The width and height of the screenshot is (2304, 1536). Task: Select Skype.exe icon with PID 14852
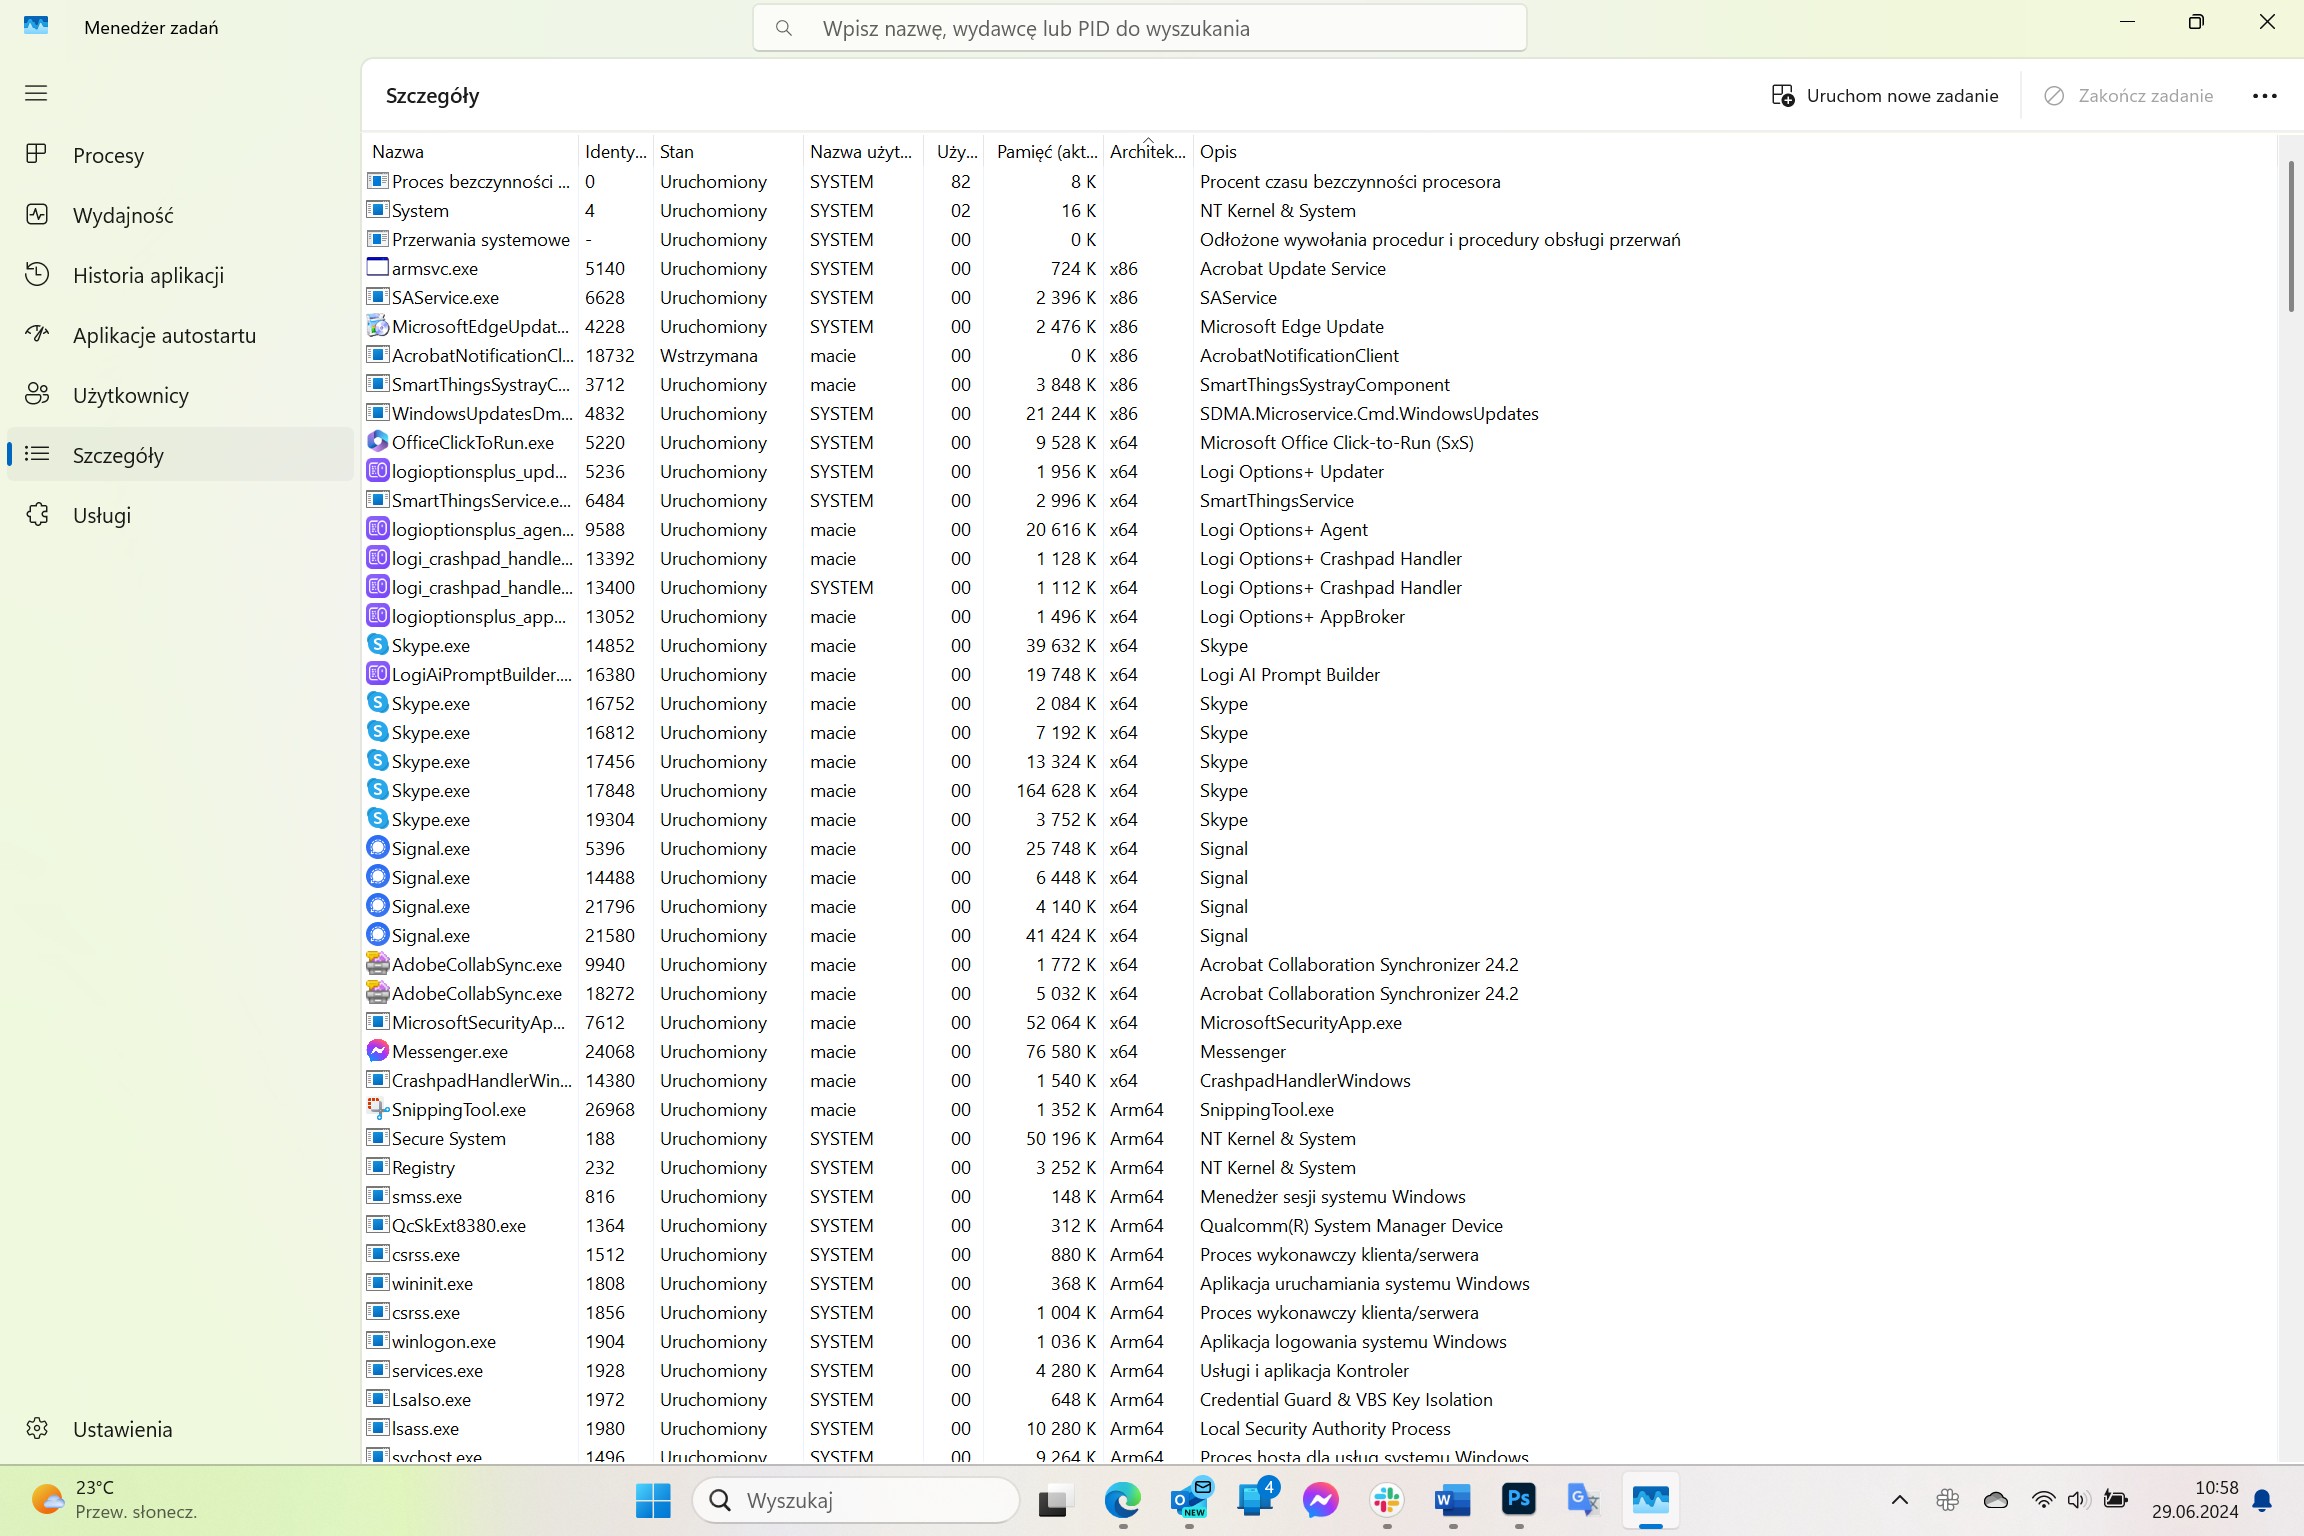[377, 645]
